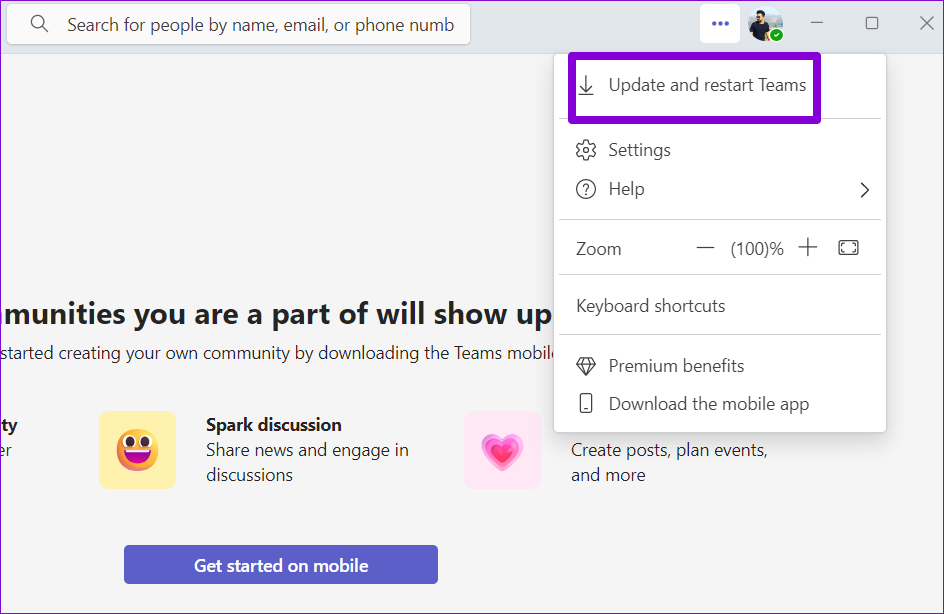
Task: Click Create posts, plan events text
Action: (669, 462)
